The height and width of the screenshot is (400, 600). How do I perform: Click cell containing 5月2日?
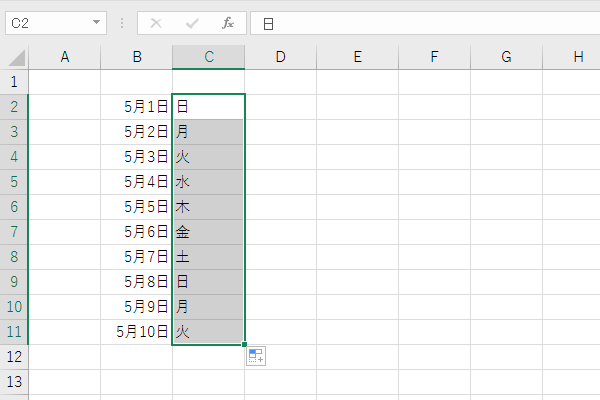click(137, 132)
